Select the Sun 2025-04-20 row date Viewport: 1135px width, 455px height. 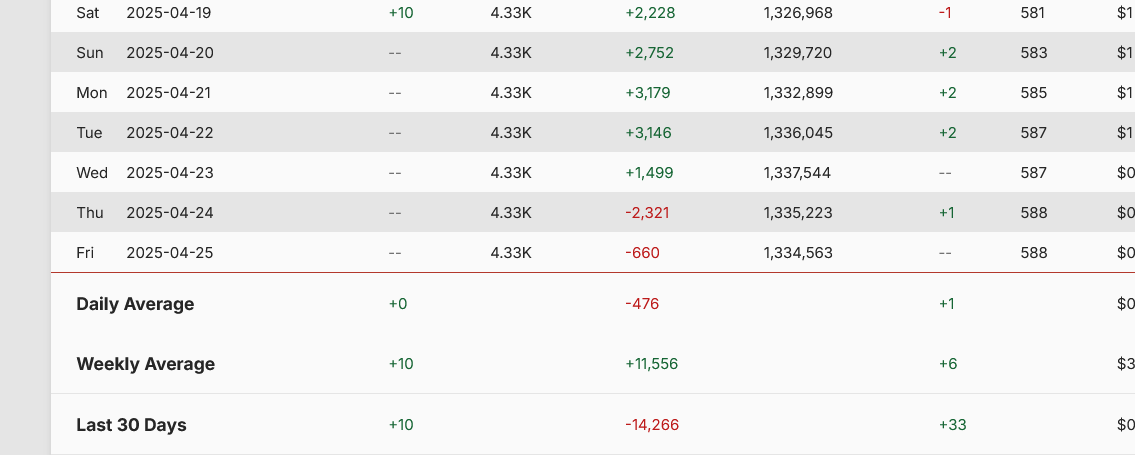(x=170, y=53)
